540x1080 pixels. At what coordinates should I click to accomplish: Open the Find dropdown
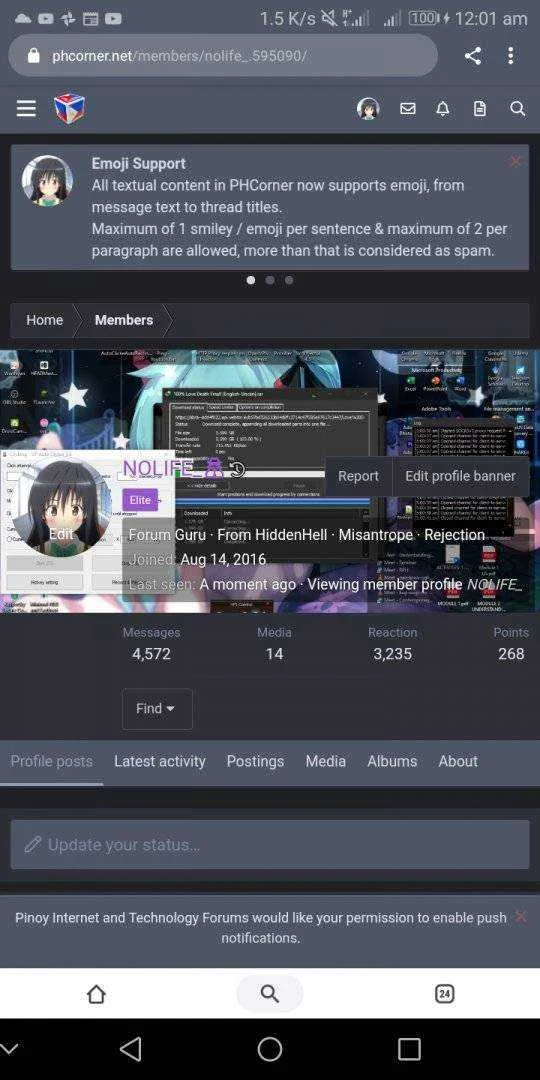[157, 709]
